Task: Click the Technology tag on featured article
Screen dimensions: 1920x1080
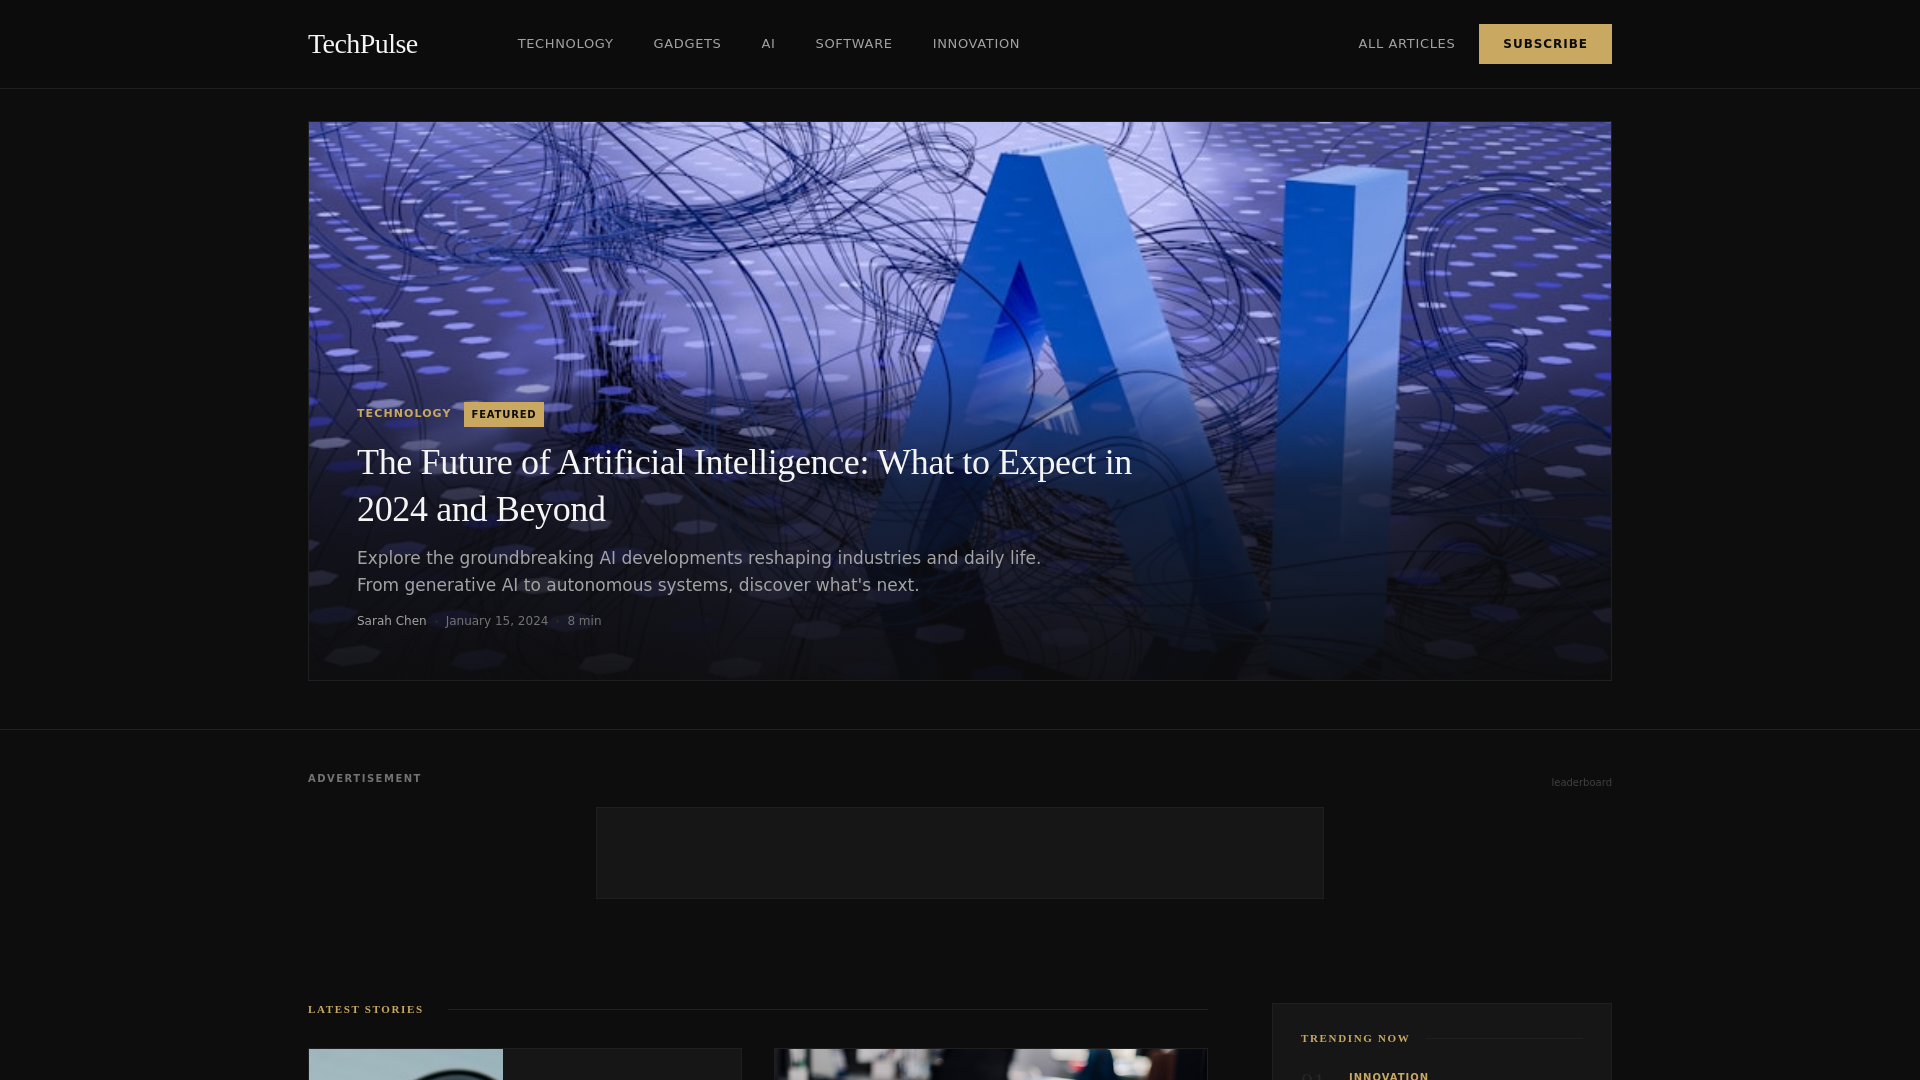Action: pos(404,413)
